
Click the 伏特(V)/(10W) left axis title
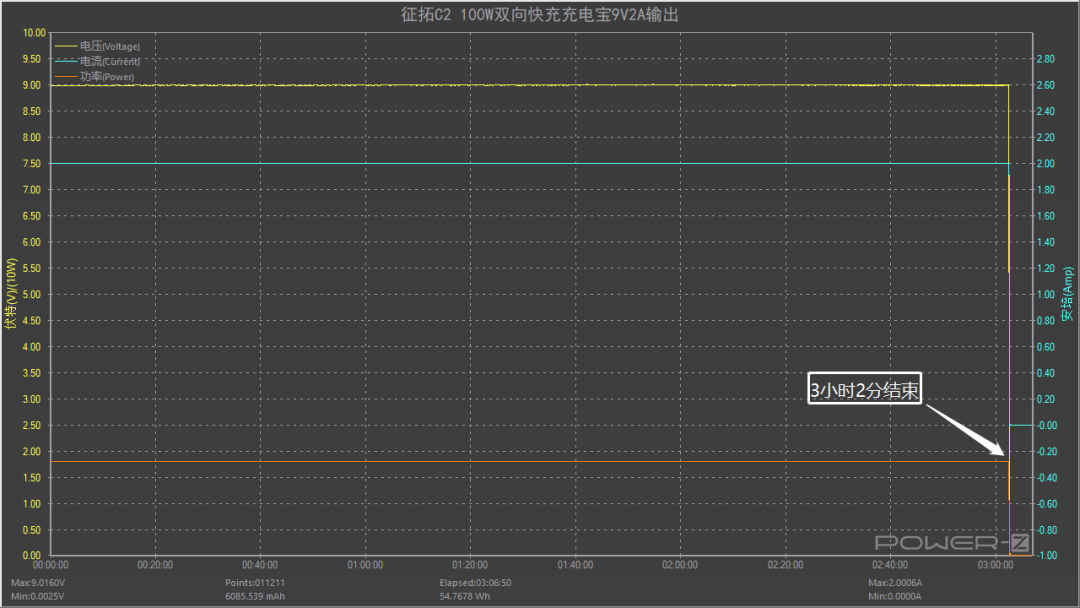click(x=10, y=294)
